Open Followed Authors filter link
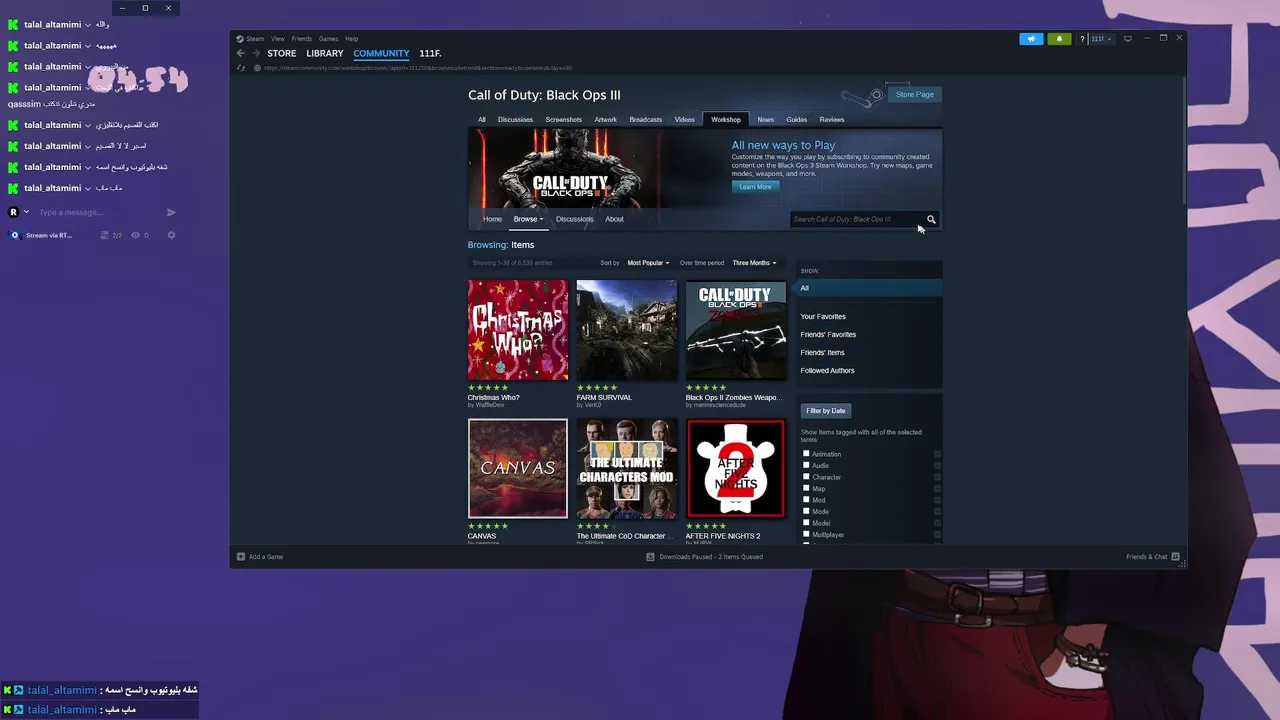The width and height of the screenshot is (1280, 720). [827, 370]
